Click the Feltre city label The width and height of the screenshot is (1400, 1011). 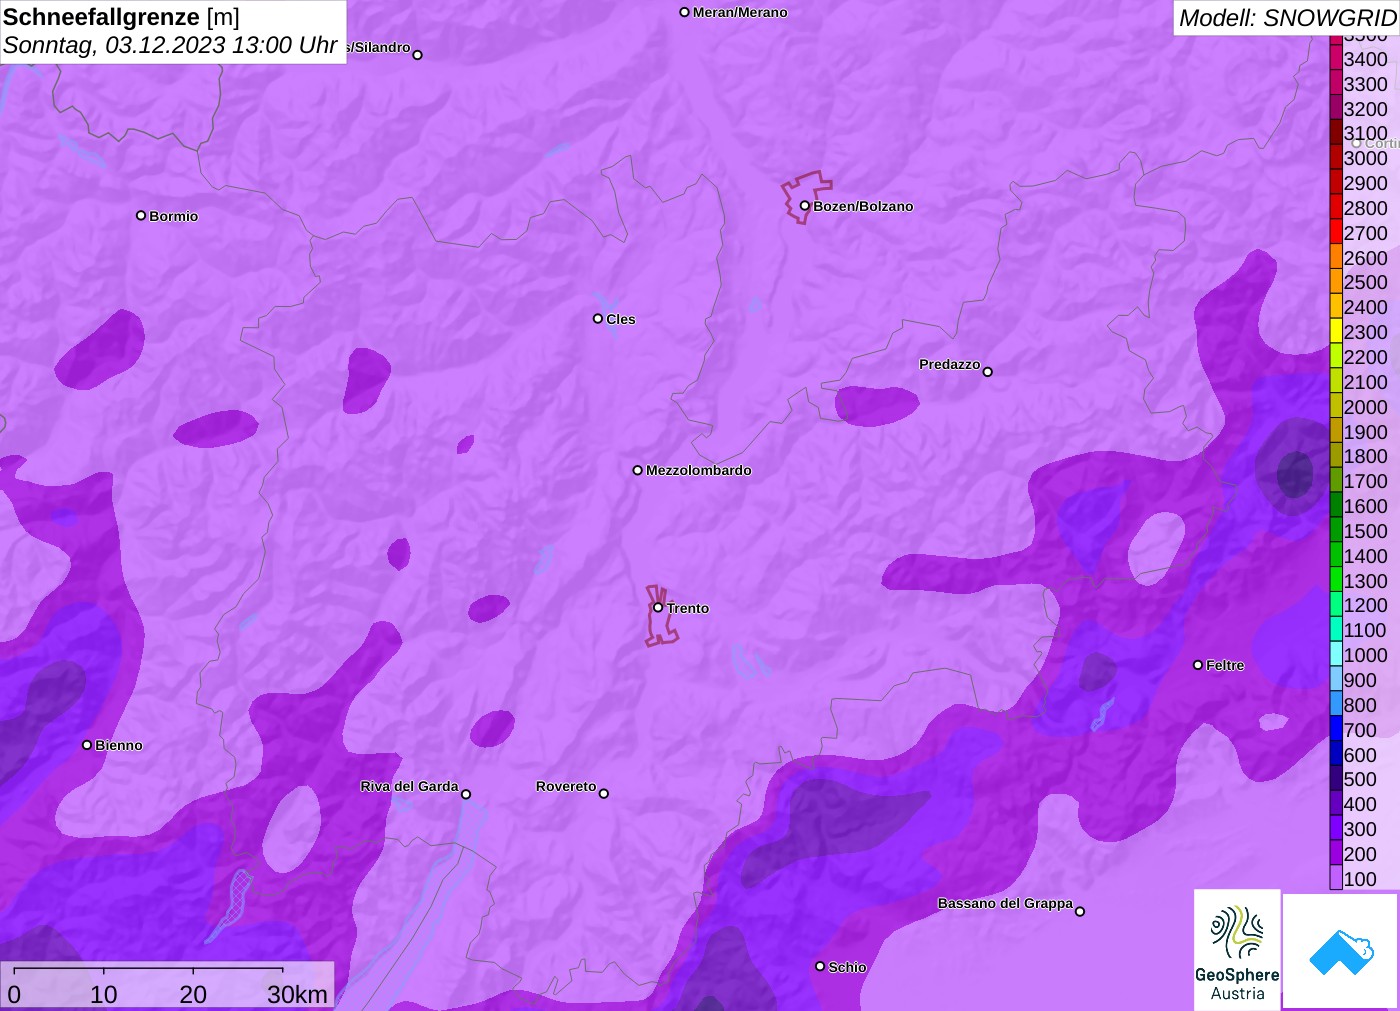(x=1225, y=665)
